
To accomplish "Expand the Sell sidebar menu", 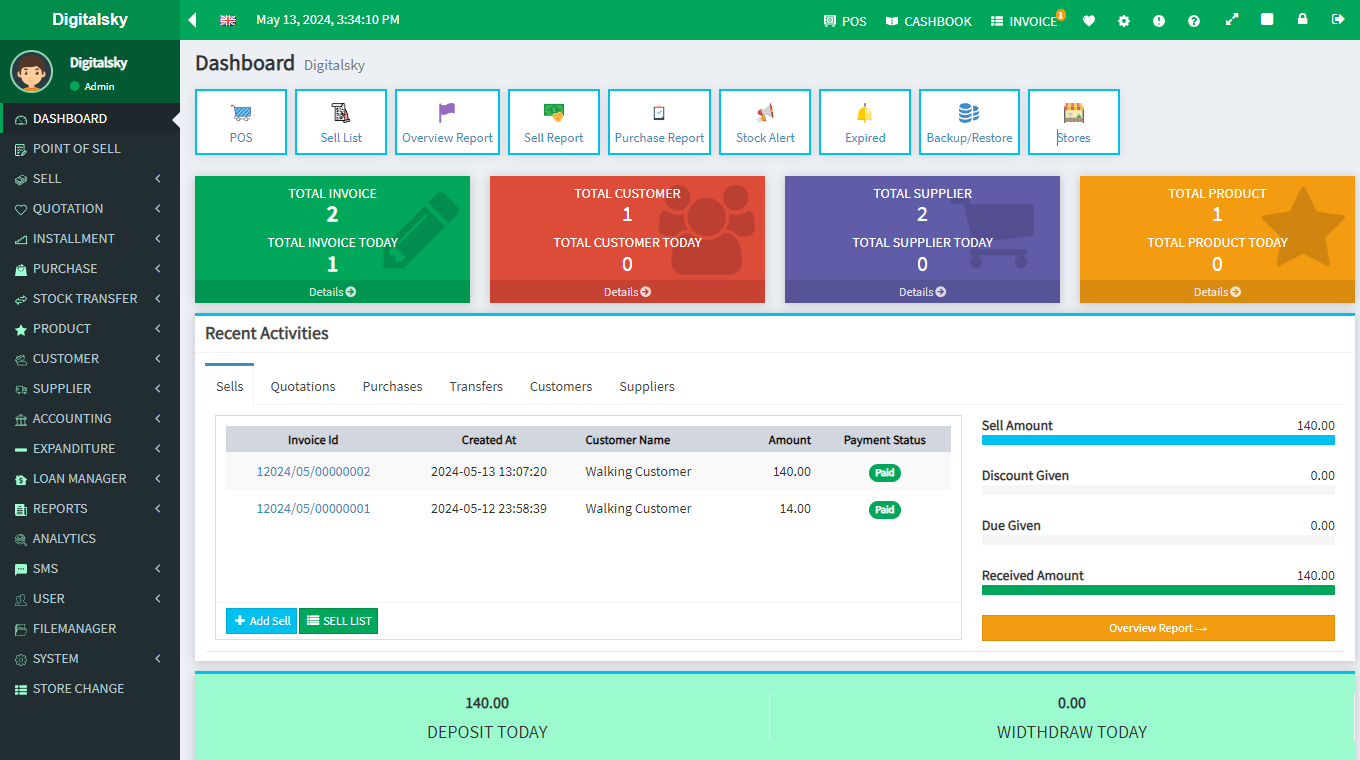I will click(90, 178).
